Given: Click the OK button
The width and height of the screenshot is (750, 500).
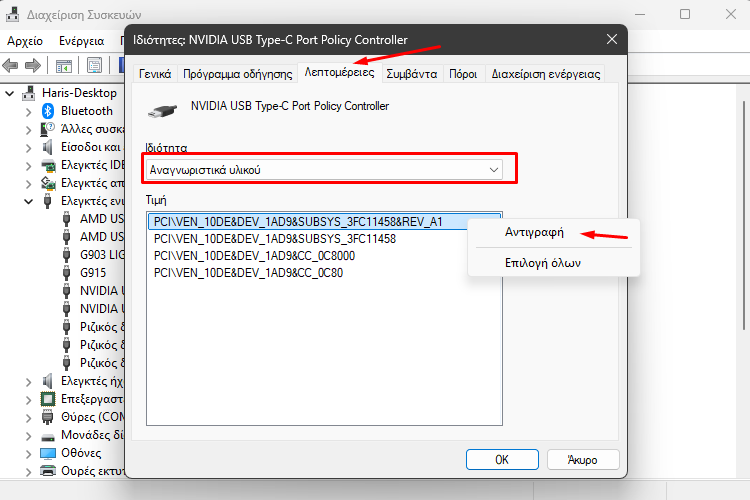Looking at the screenshot, I should pyautogui.click(x=502, y=460).
